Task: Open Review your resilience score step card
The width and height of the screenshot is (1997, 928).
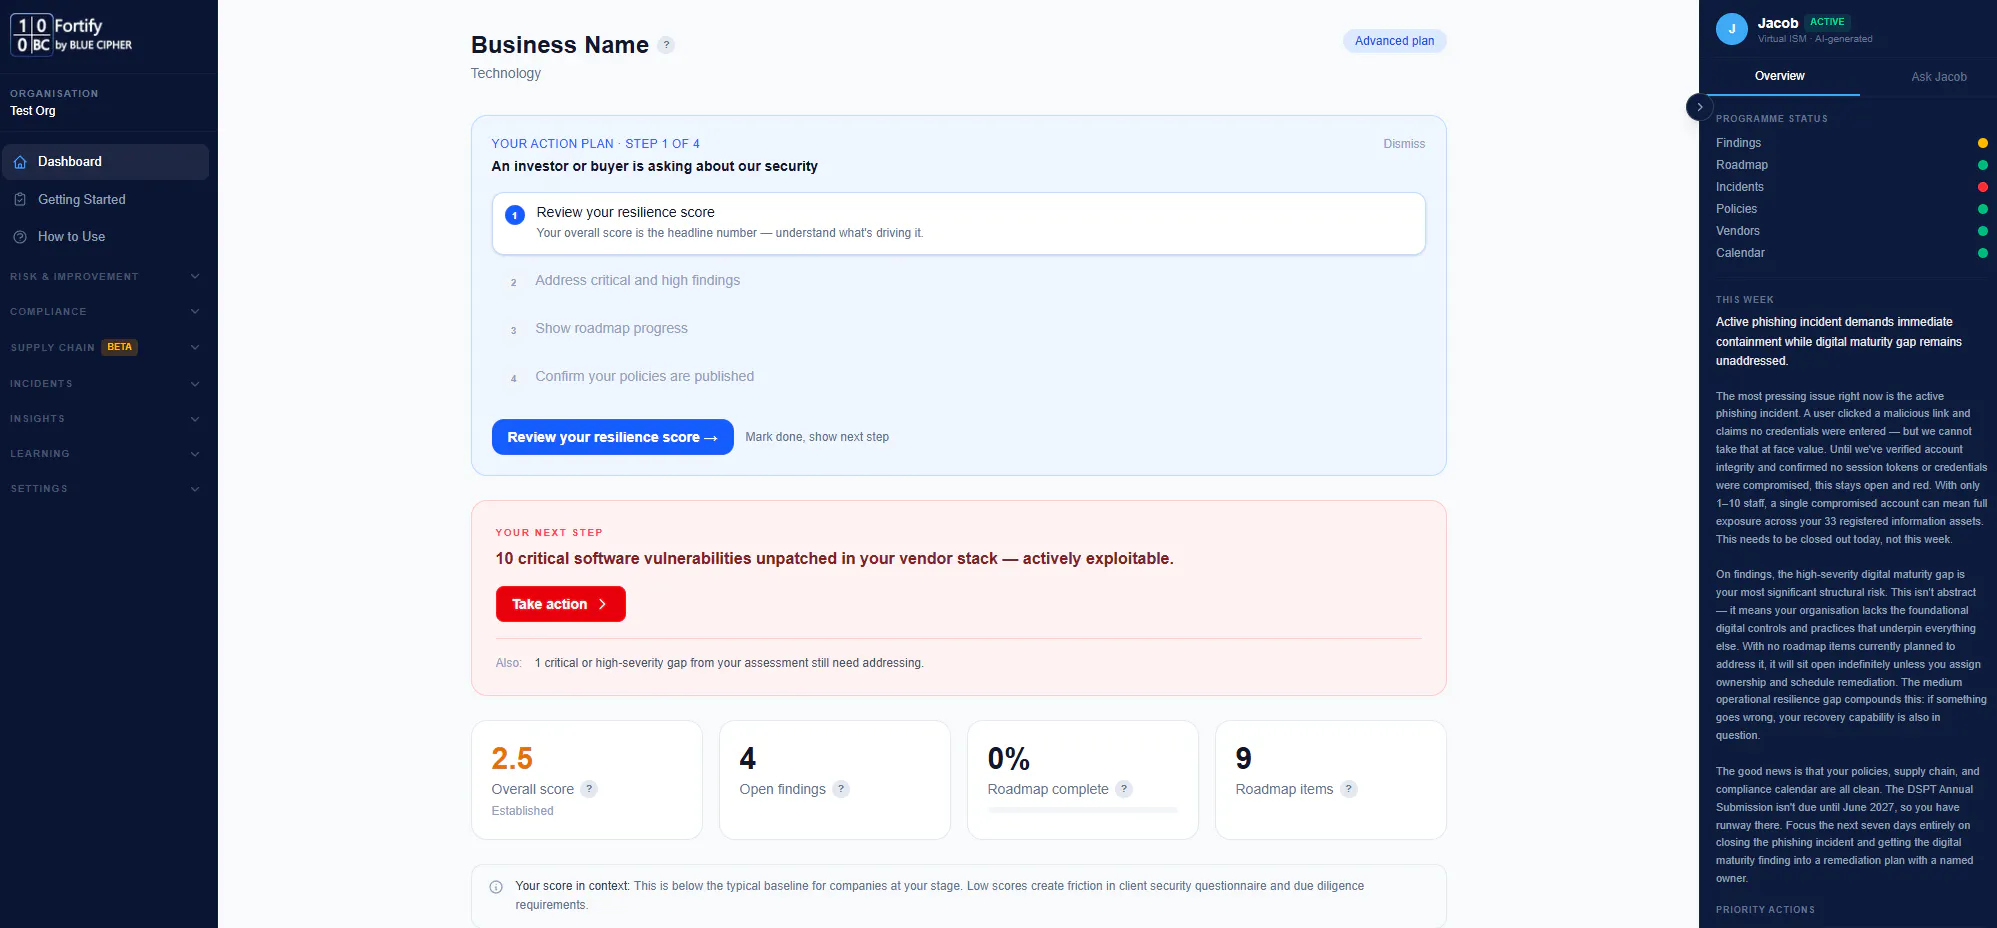Action: click(x=959, y=224)
